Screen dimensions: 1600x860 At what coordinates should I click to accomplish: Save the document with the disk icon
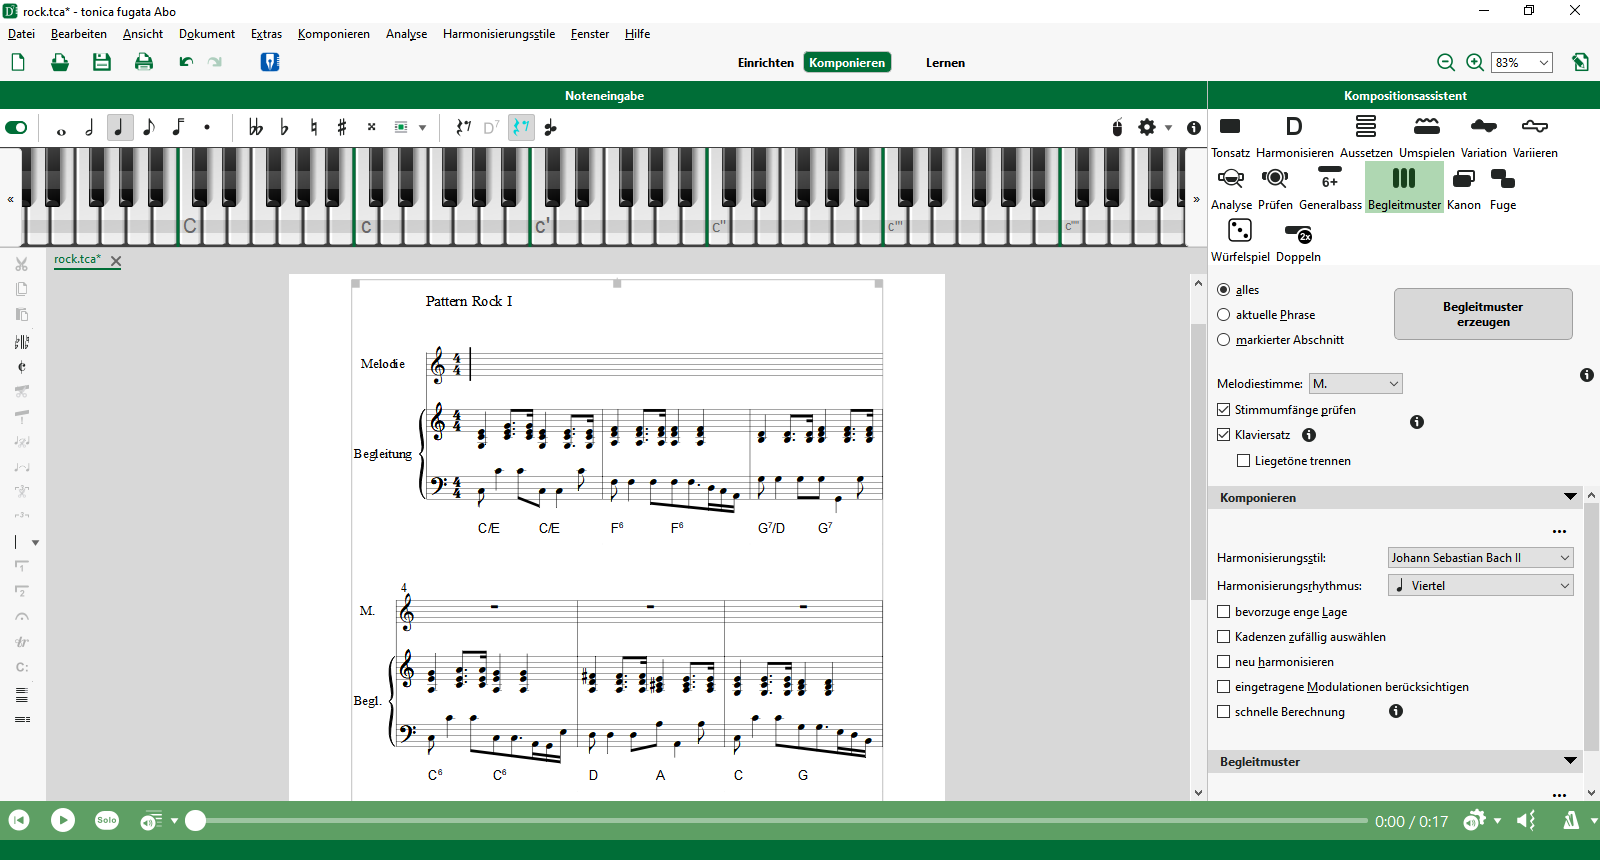[102, 62]
